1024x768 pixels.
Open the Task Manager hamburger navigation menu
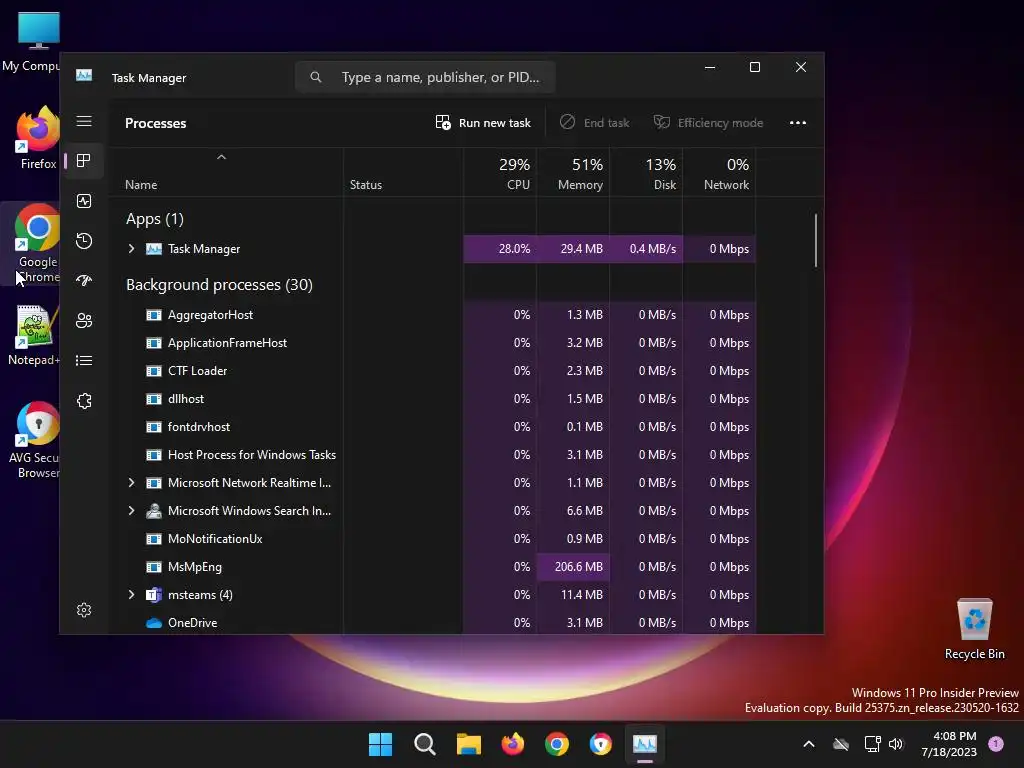pos(84,121)
